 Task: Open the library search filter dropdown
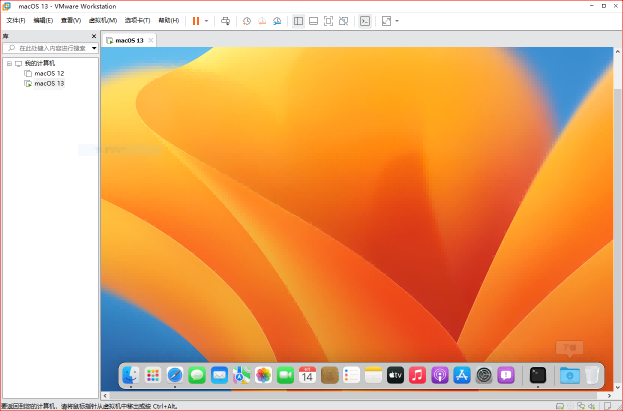point(94,48)
